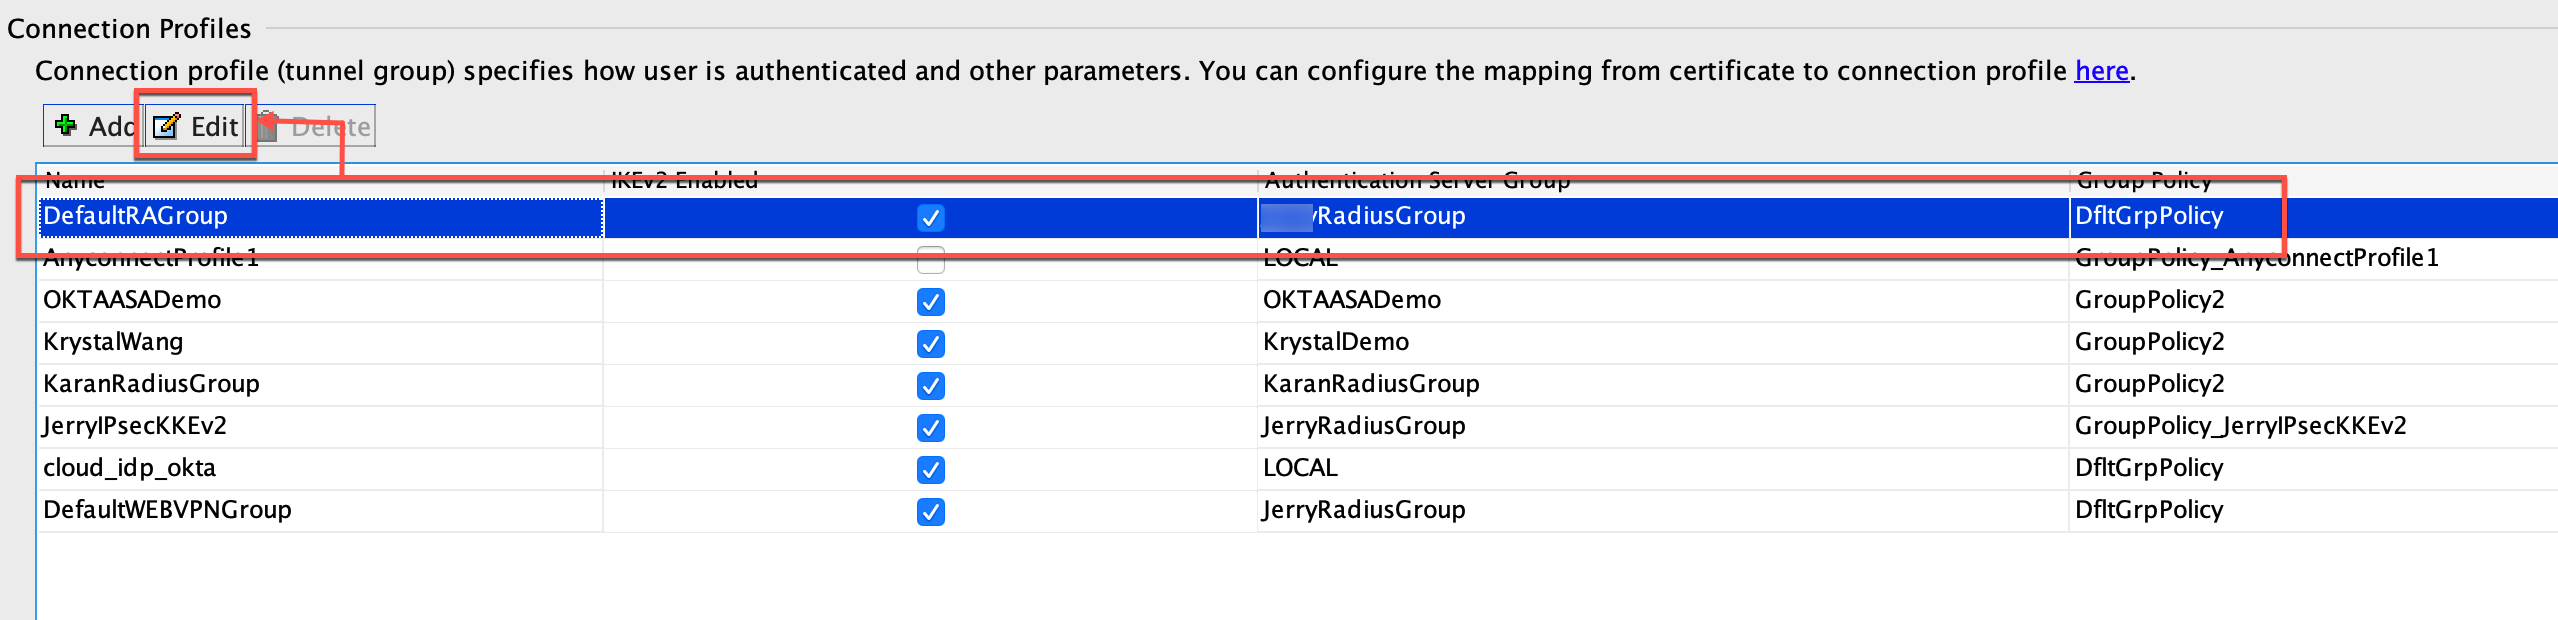Toggle IKEv2 checkbox for KaranRadiusGroup
Screen dimensions: 2558x620
pyautogui.click(x=930, y=385)
